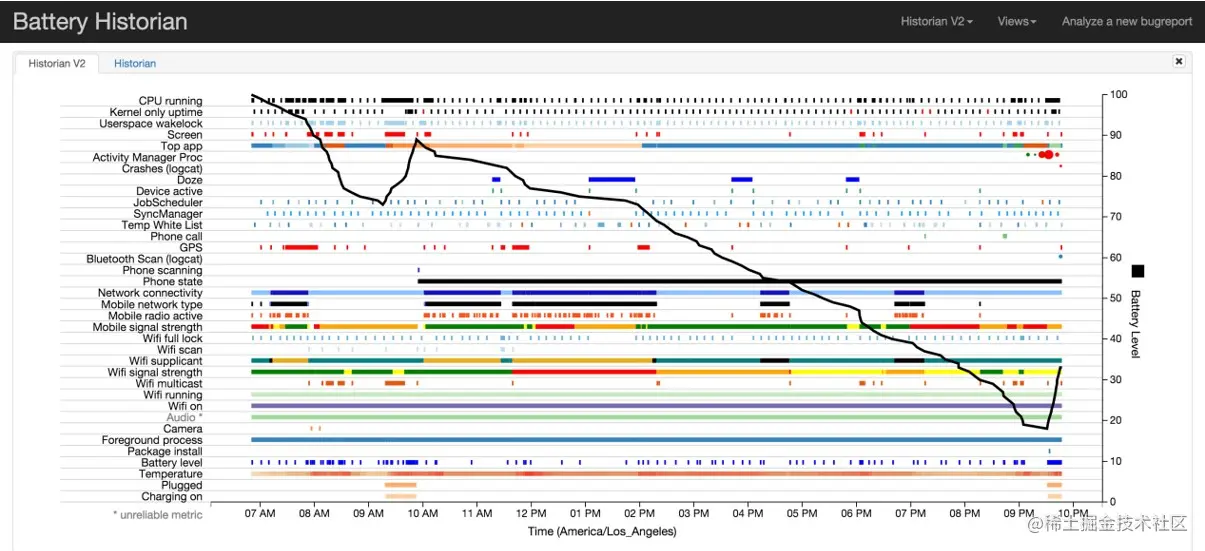
Task: Click the unreliable metric footnote
Action: [158, 515]
